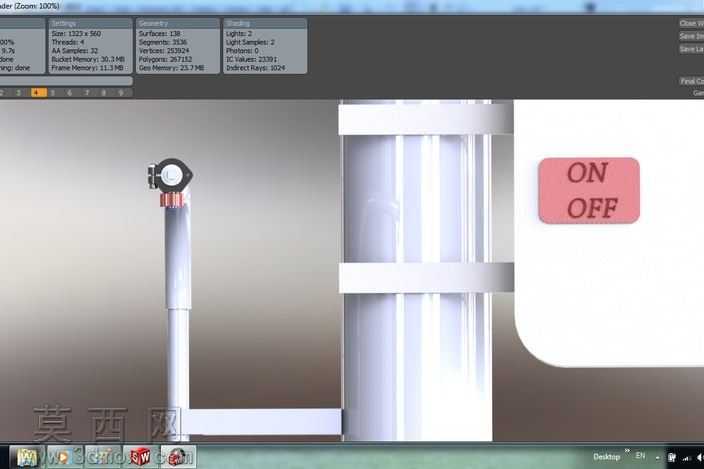
Task: Select the PhotoView 360 taskbar icon
Action: pos(178,457)
